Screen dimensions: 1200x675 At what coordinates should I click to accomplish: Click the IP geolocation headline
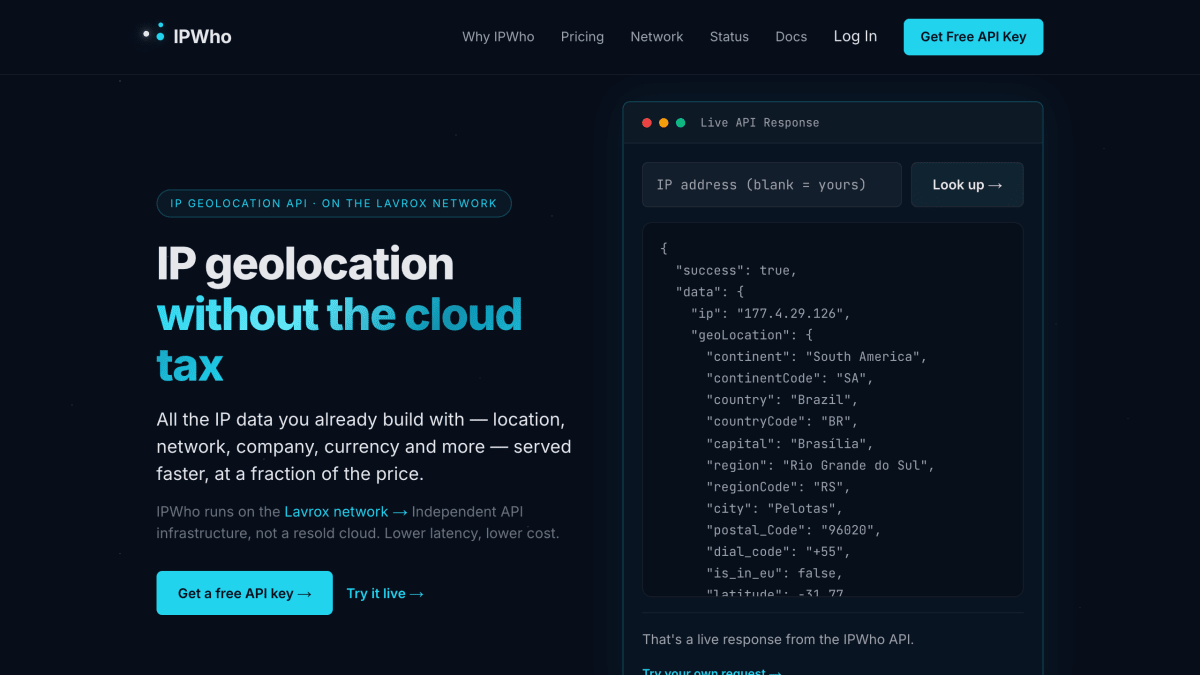[305, 265]
